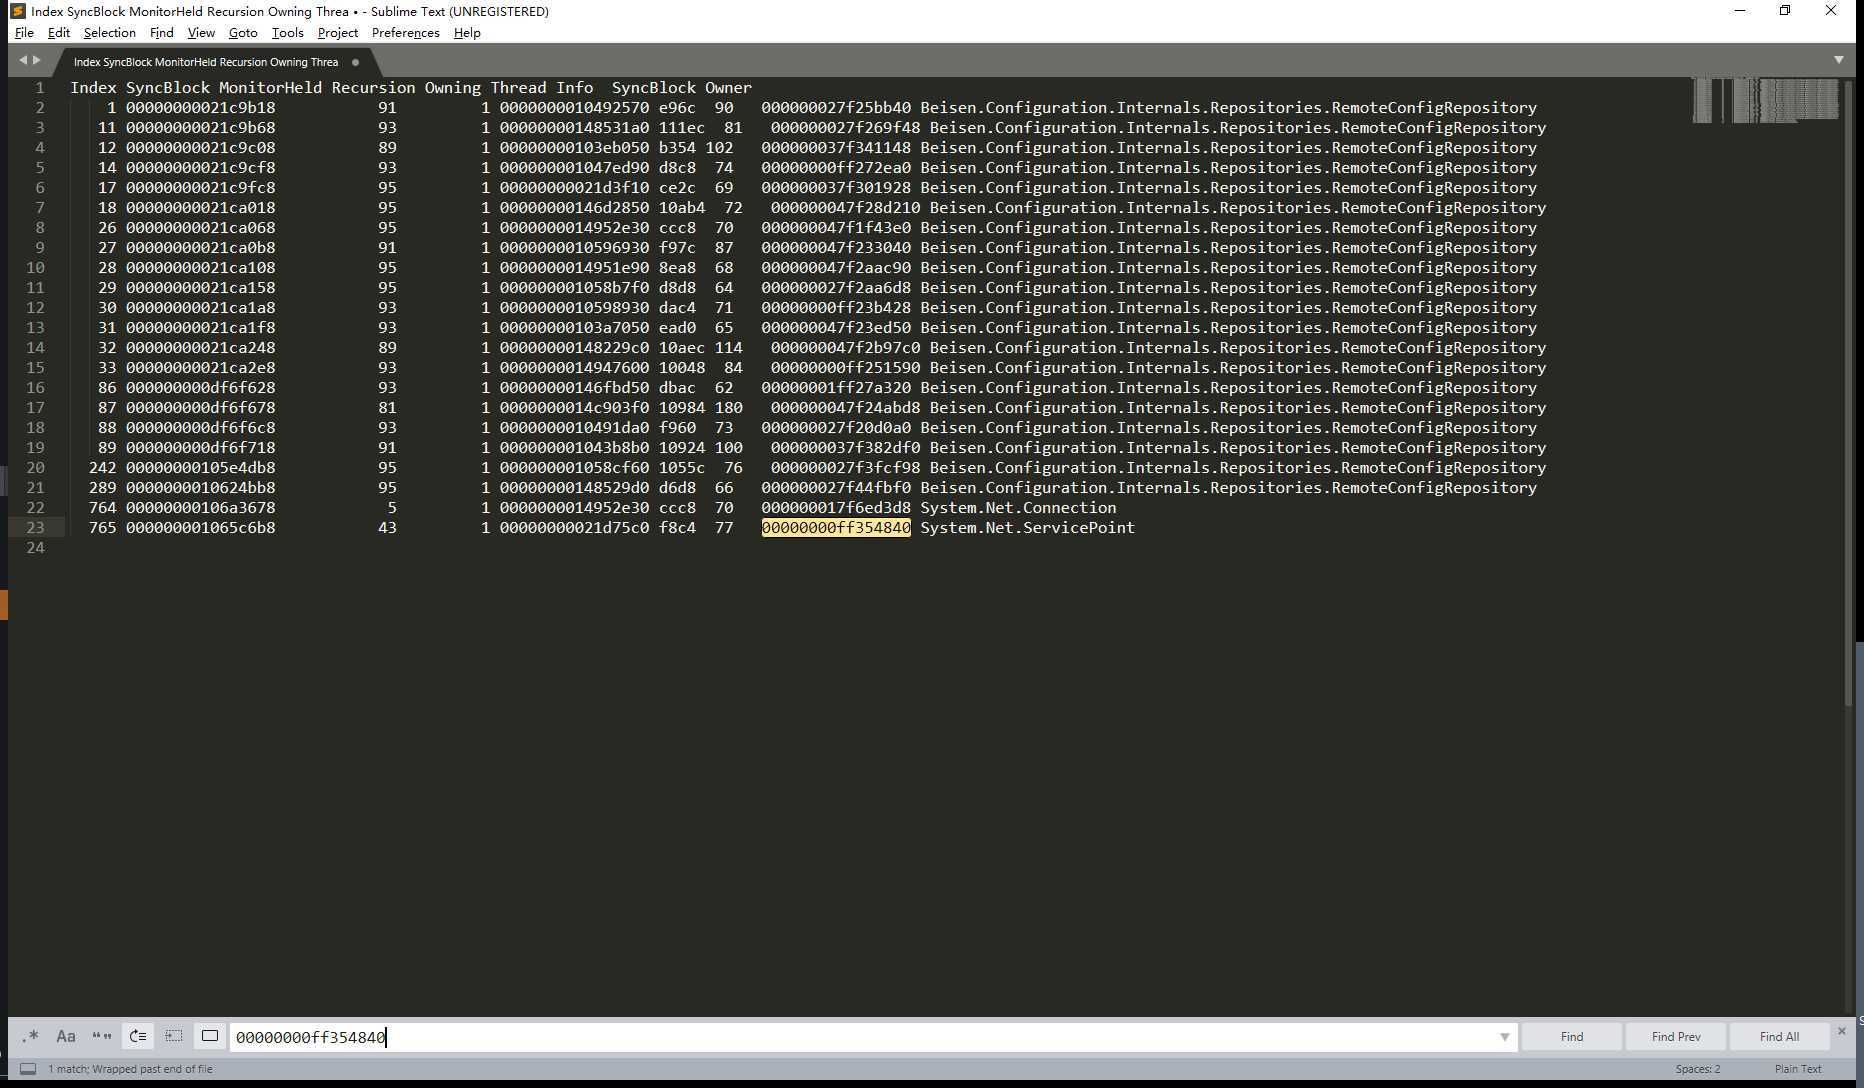Toggle regular expression search mode
Screen dimensions: 1864x1088
[x=30, y=1037]
